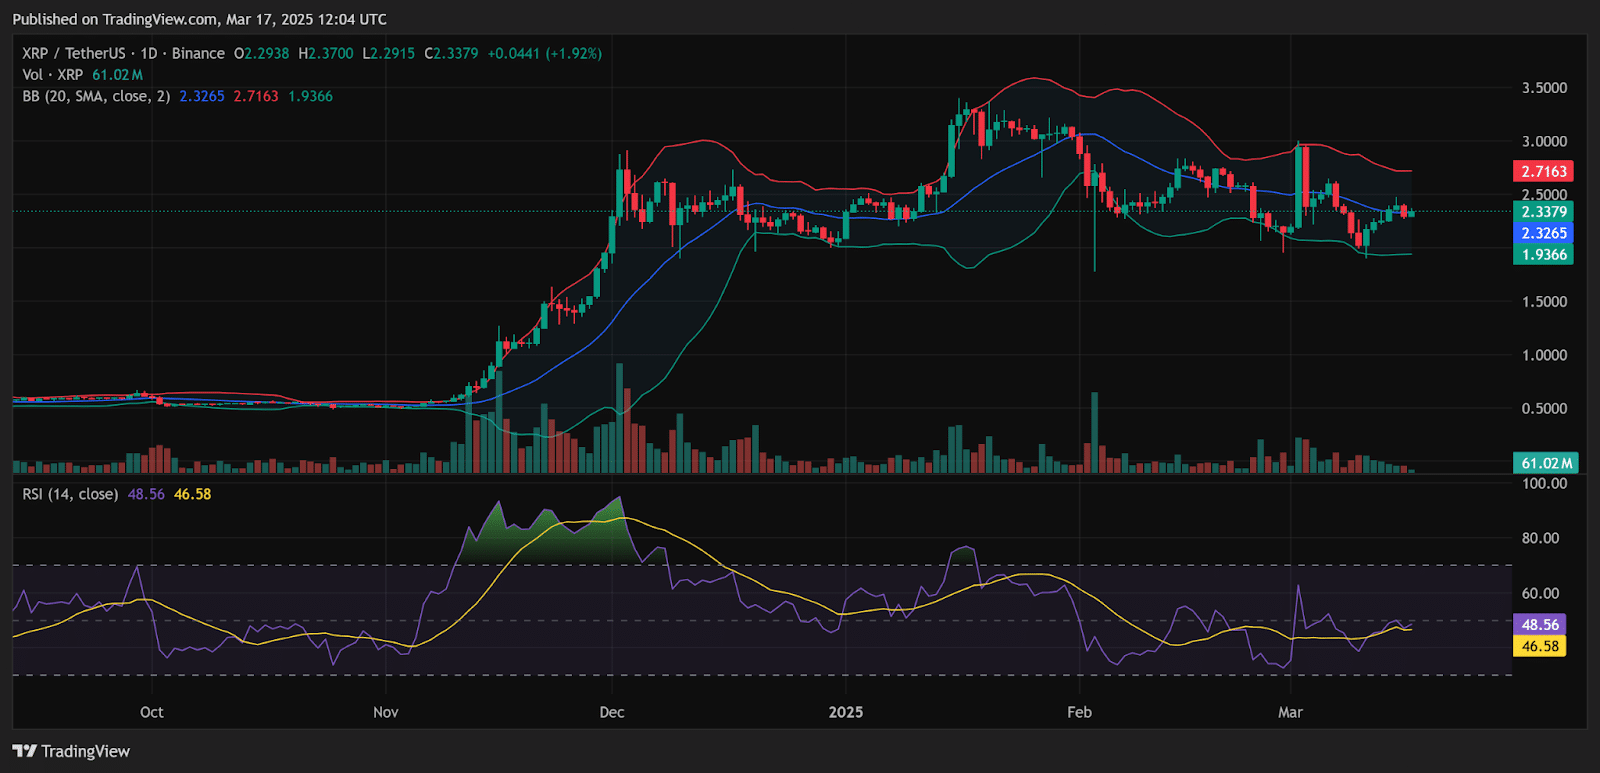Click the Dec label on the time axis
Screen dimensions: 1600x773
[611, 712]
